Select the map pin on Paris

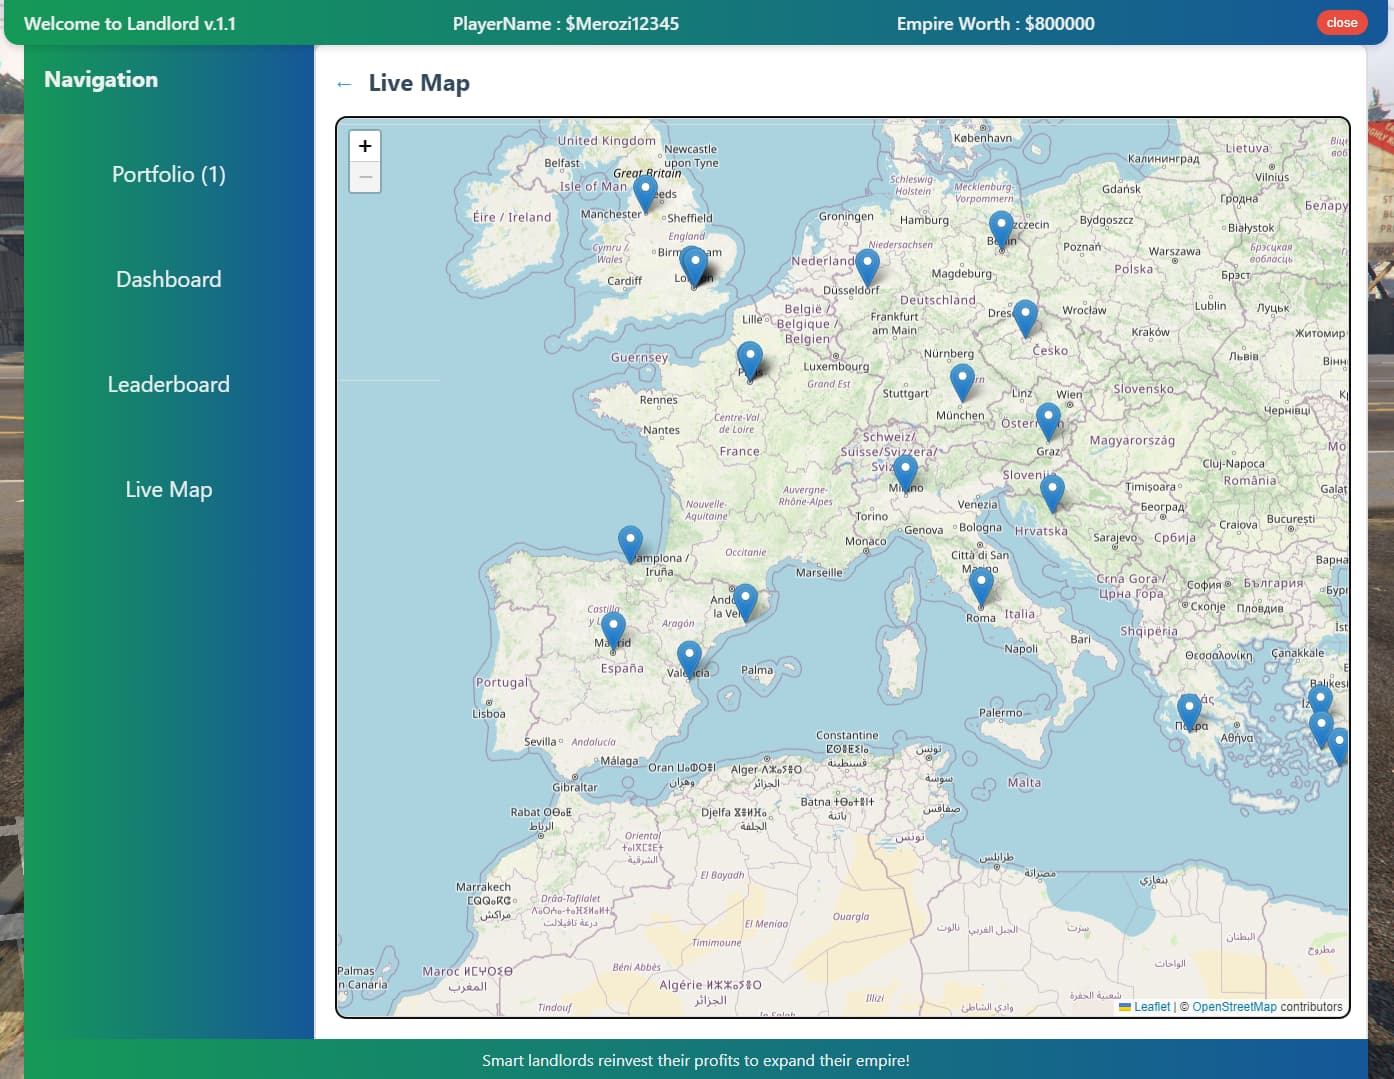(750, 360)
